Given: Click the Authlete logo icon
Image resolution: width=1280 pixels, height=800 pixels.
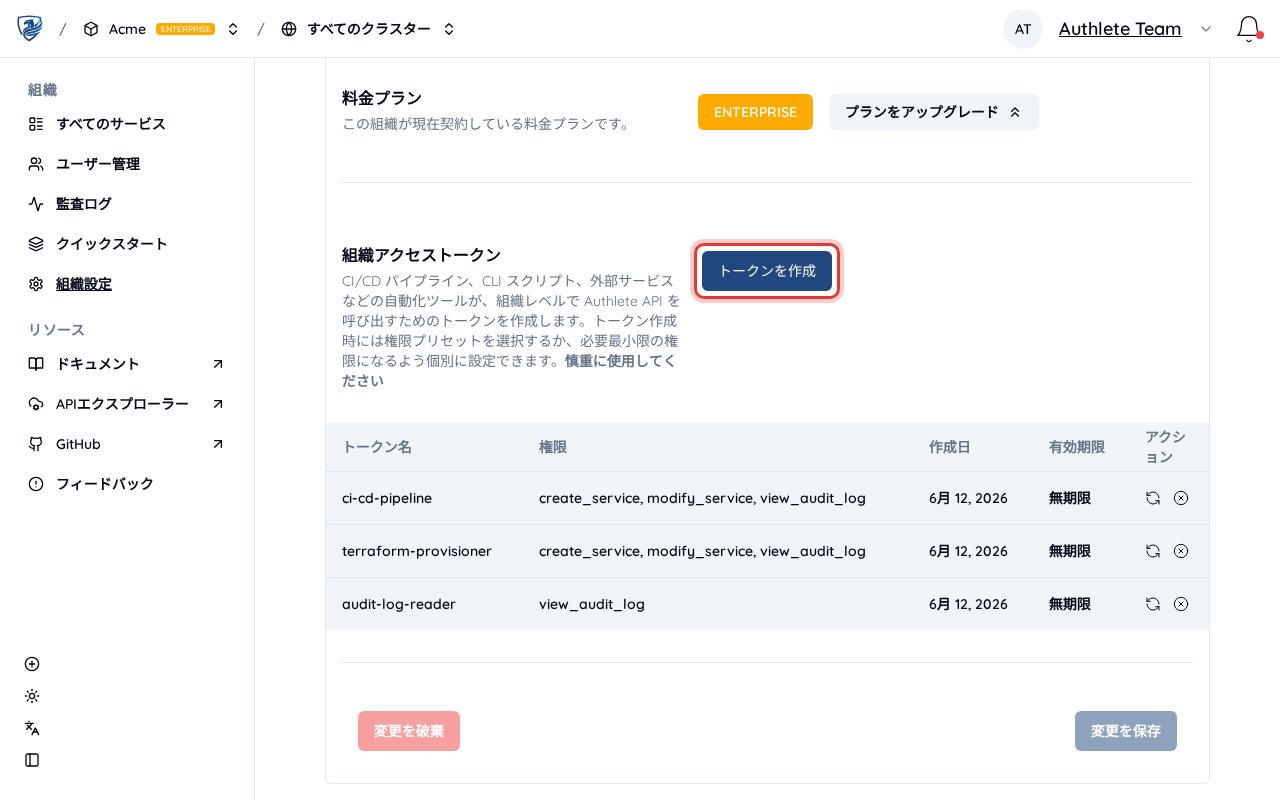Looking at the screenshot, I should tap(30, 29).
